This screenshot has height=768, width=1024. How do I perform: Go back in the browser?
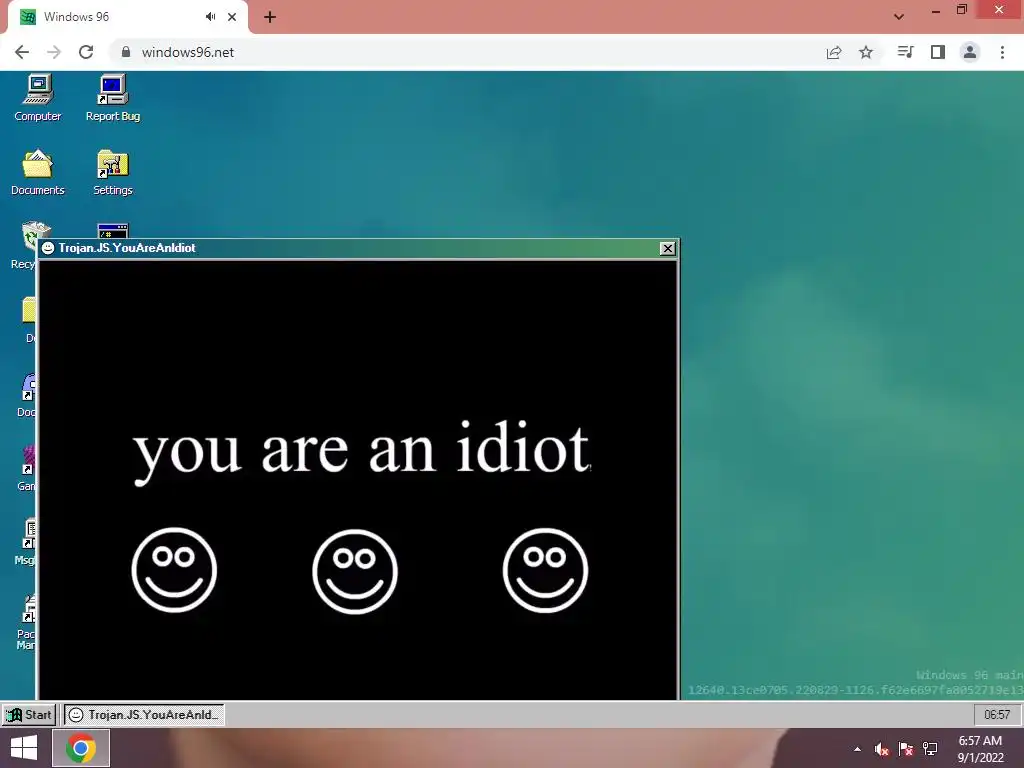[22, 52]
